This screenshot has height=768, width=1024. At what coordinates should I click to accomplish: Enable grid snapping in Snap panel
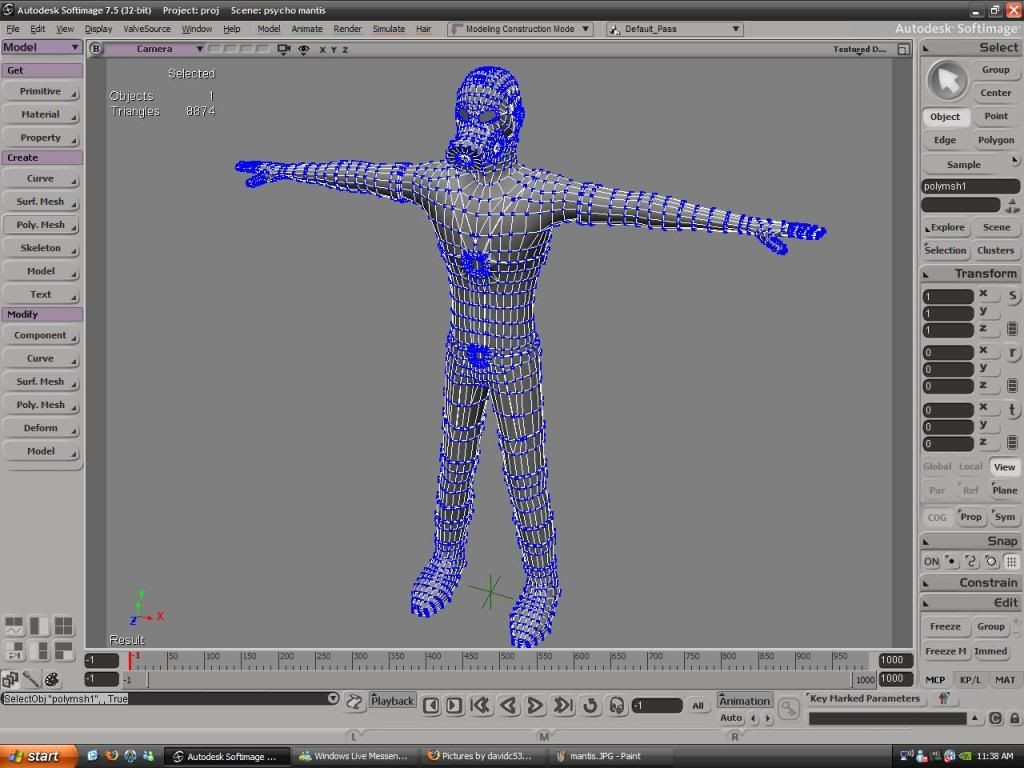coord(1011,562)
